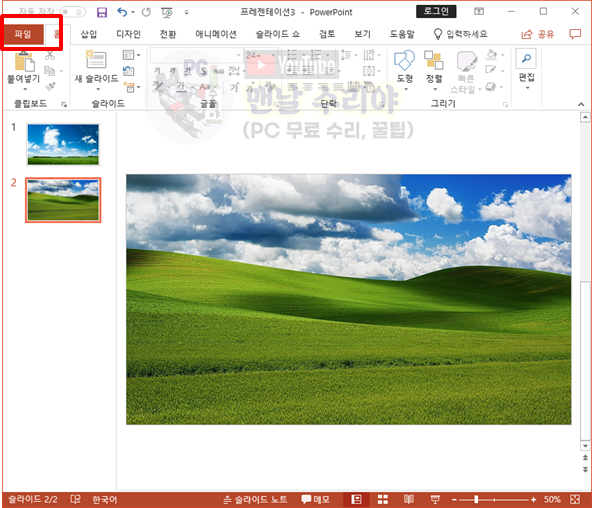Click the green hills picture on slide
Screen dimensions: 592x508
pyautogui.click(x=348, y=299)
